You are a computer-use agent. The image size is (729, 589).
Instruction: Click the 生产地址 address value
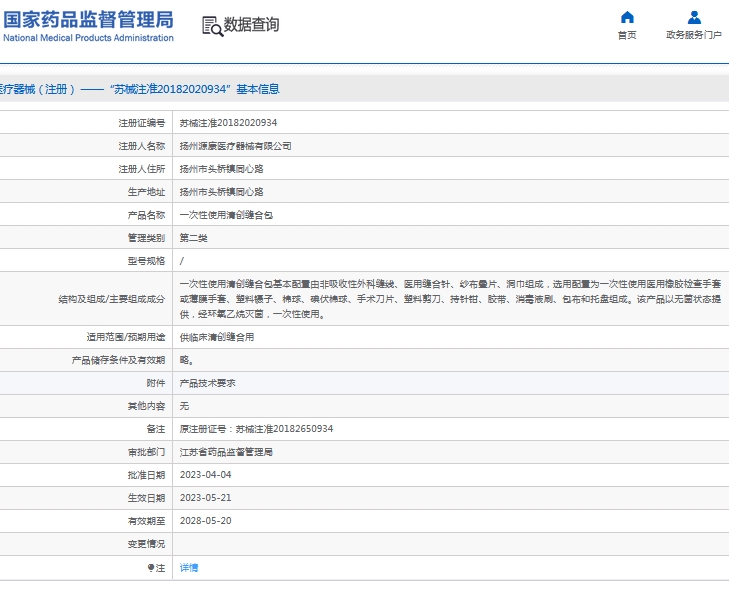[221, 192]
